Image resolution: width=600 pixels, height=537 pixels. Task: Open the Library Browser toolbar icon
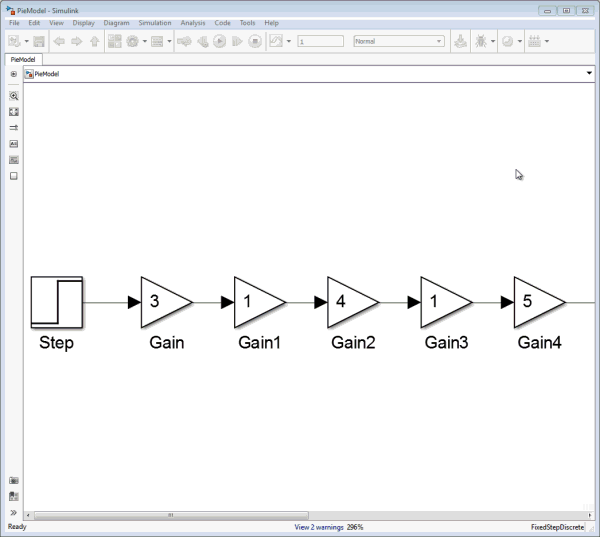point(114,41)
